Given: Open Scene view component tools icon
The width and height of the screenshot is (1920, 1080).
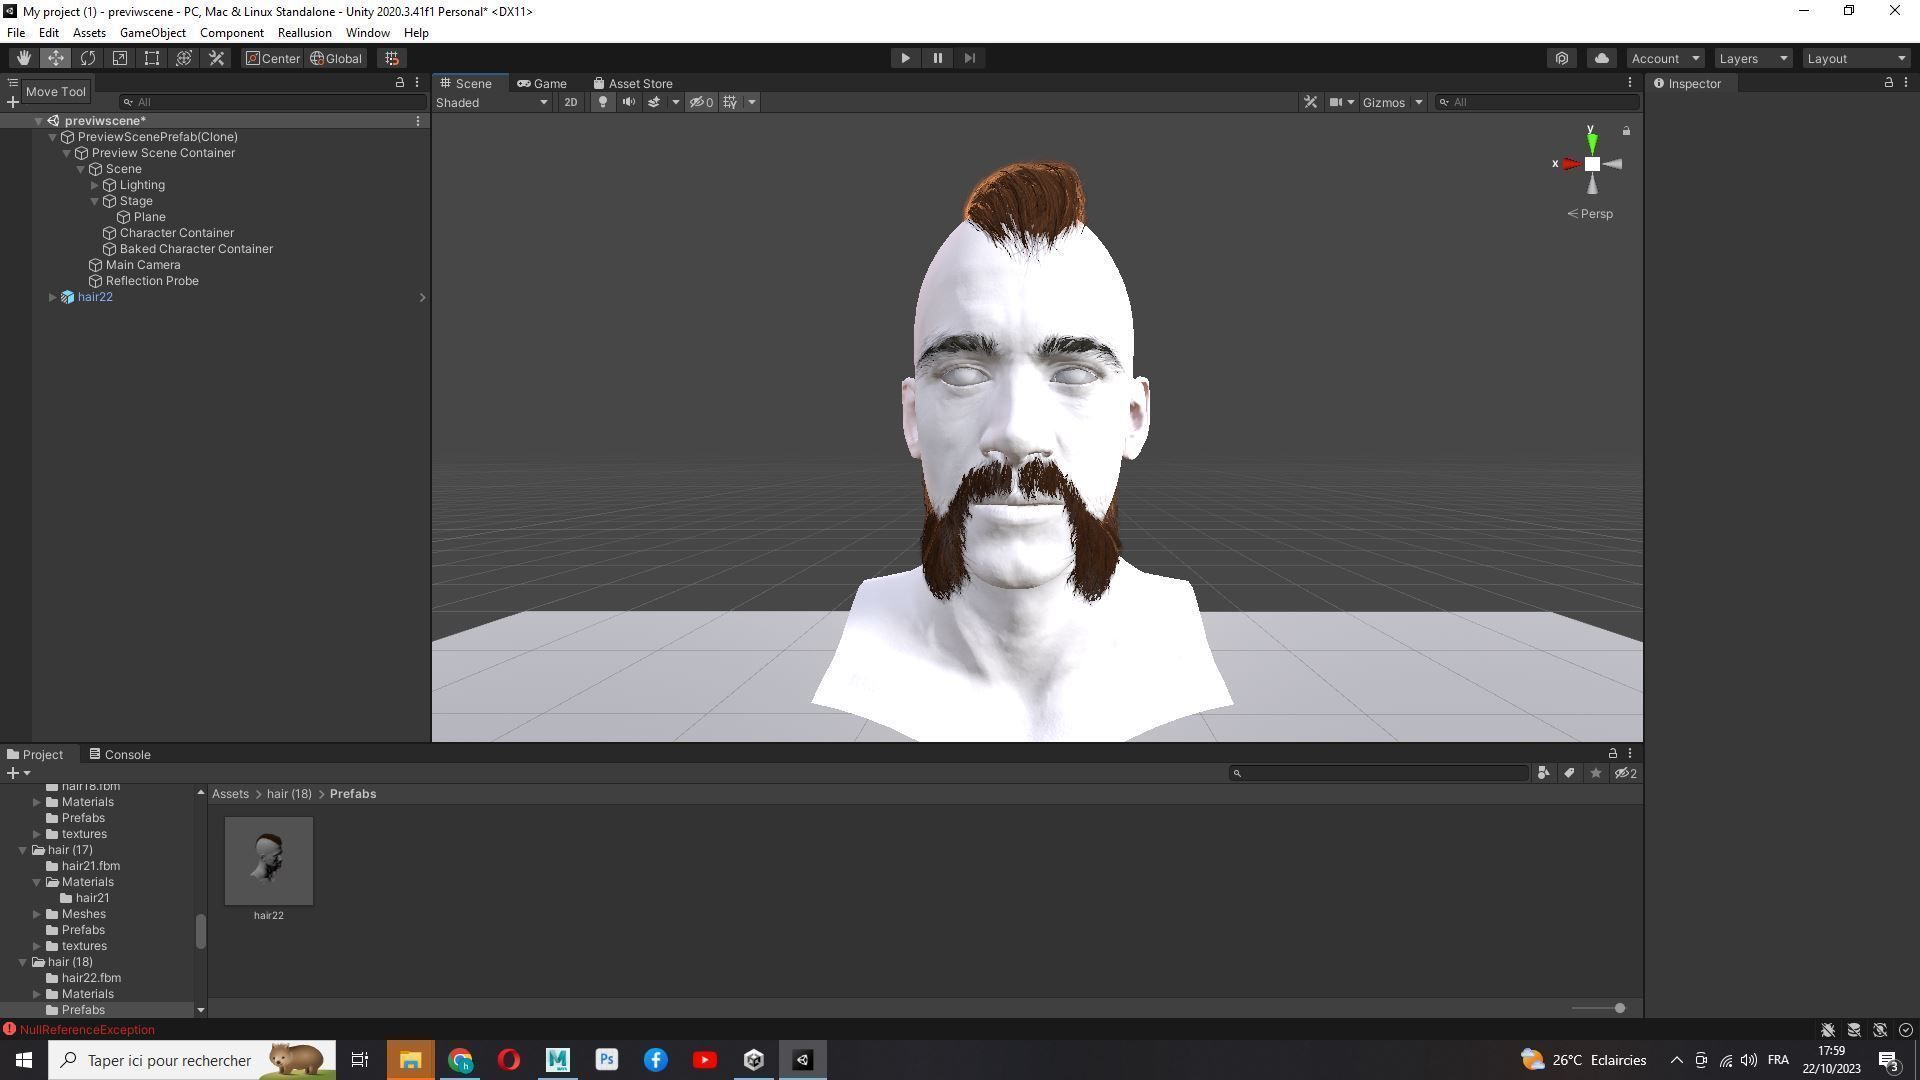Looking at the screenshot, I should 1310,102.
